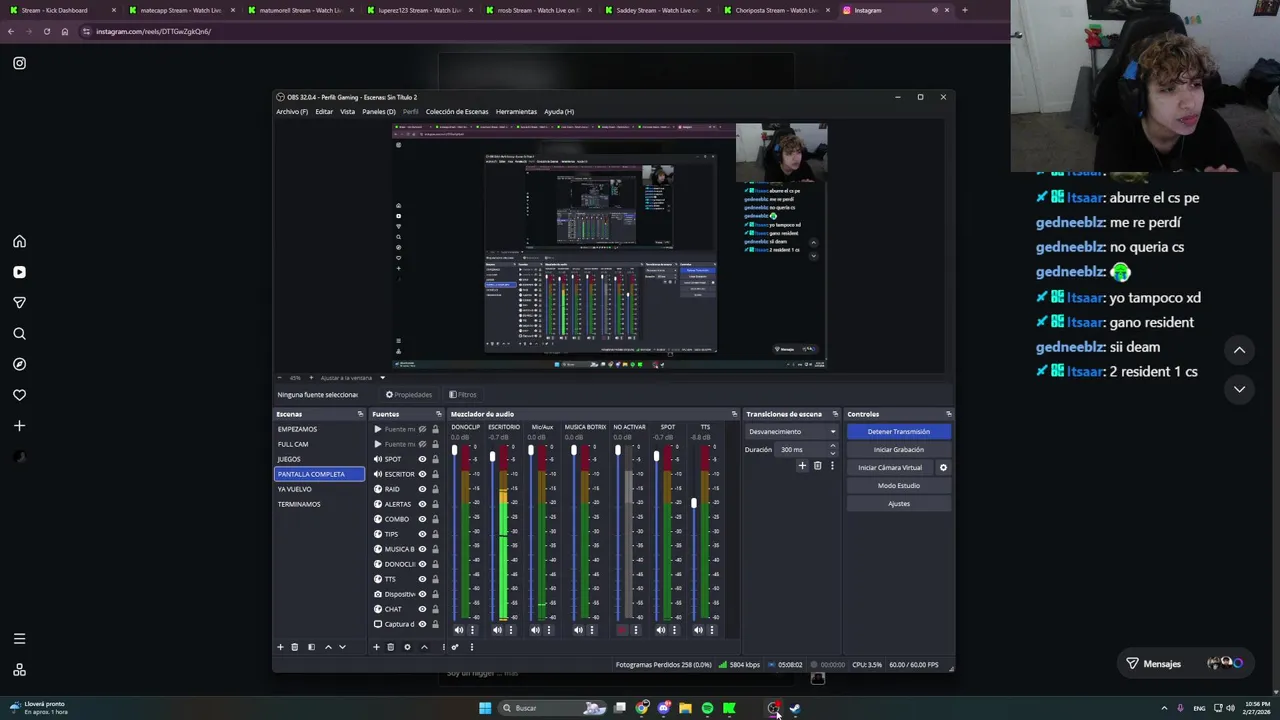Toggle visibility of the TTS source
Viewport: 1280px width, 720px height.
tap(422, 579)
